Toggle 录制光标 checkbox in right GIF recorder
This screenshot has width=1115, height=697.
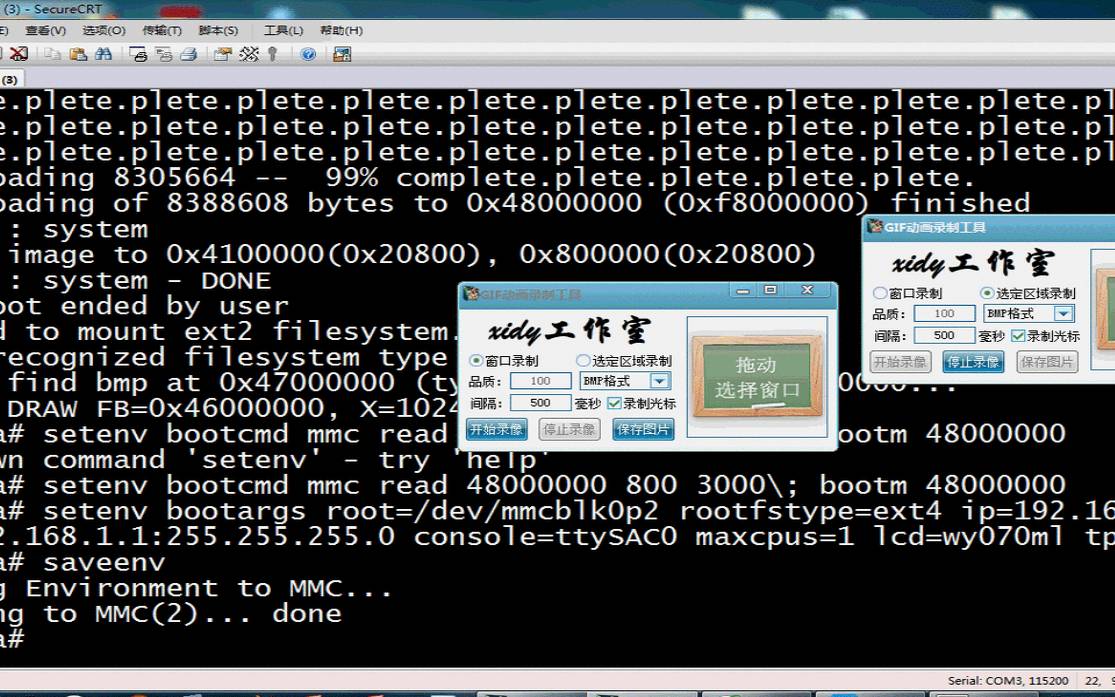tap(1018, 336)
